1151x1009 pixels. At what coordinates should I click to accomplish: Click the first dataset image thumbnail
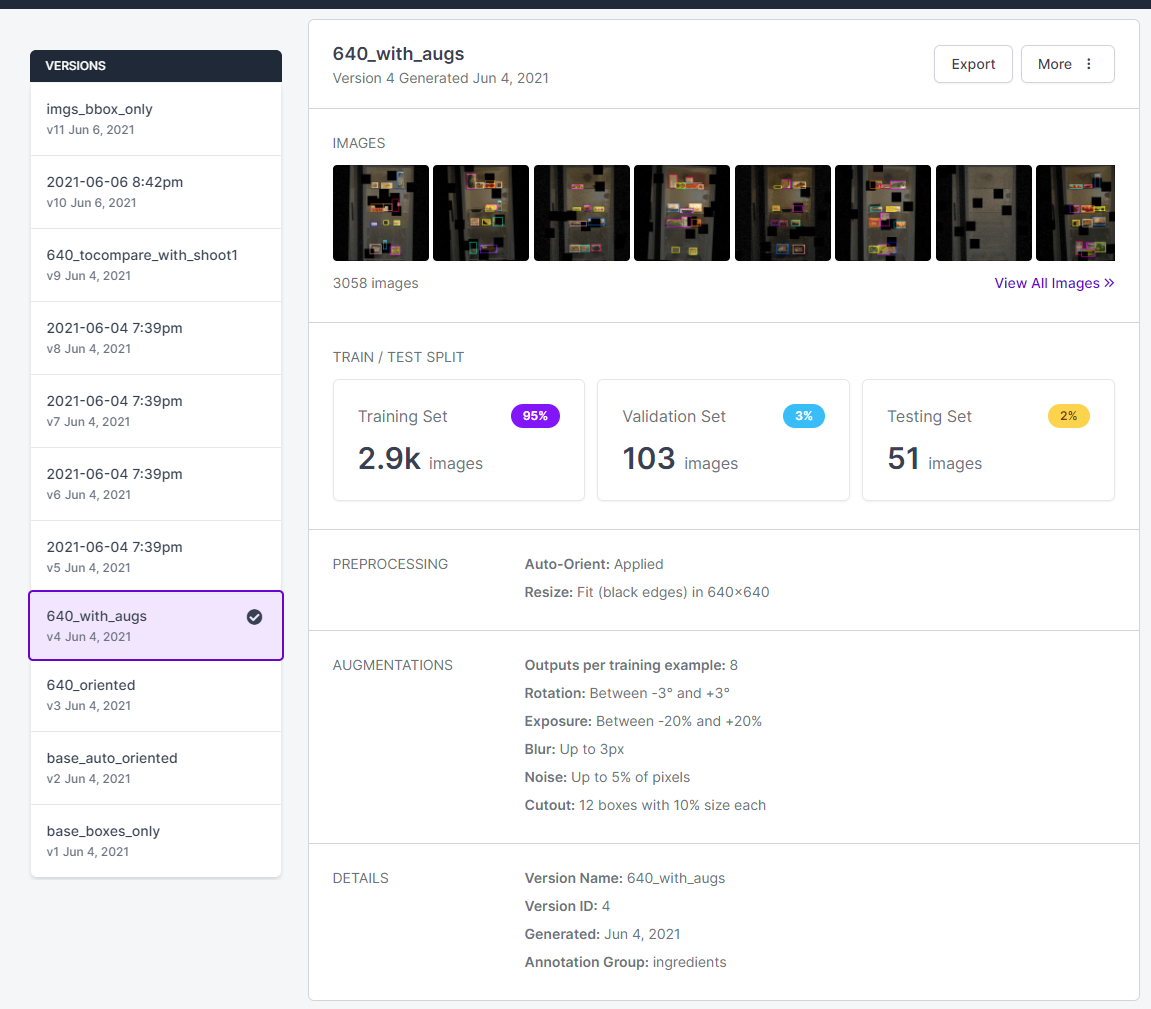click(380, 212)
